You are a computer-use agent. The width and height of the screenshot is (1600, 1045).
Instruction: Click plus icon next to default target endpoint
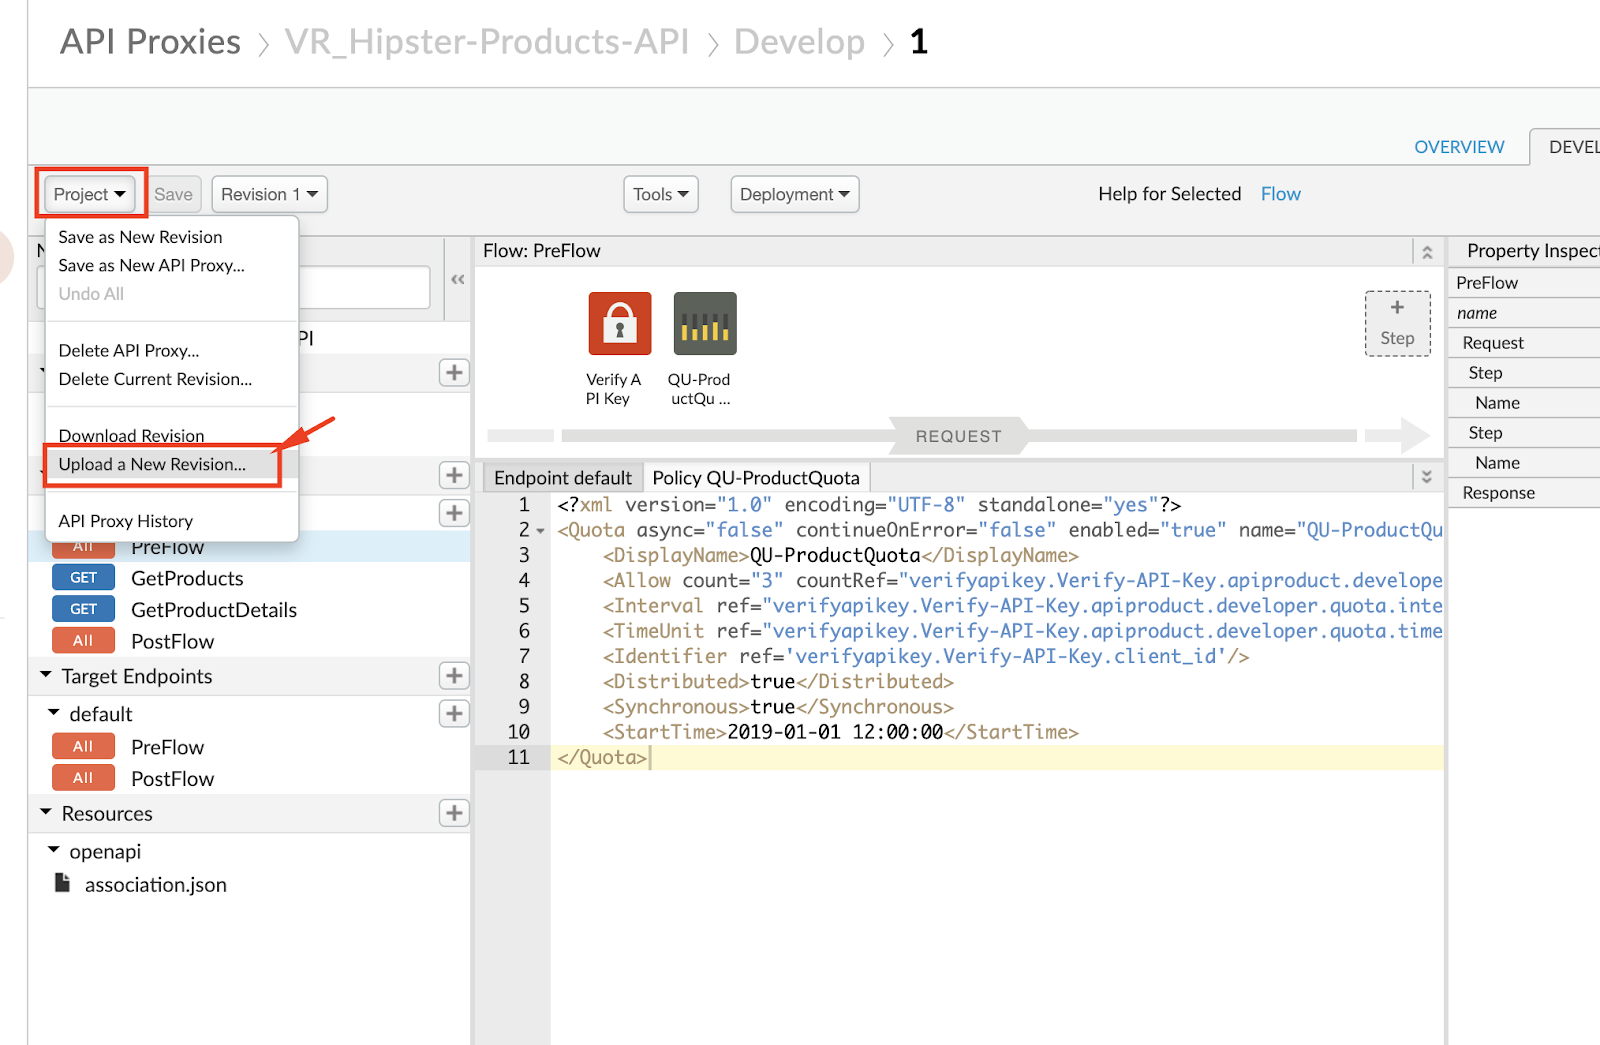(x=454, y=713)
